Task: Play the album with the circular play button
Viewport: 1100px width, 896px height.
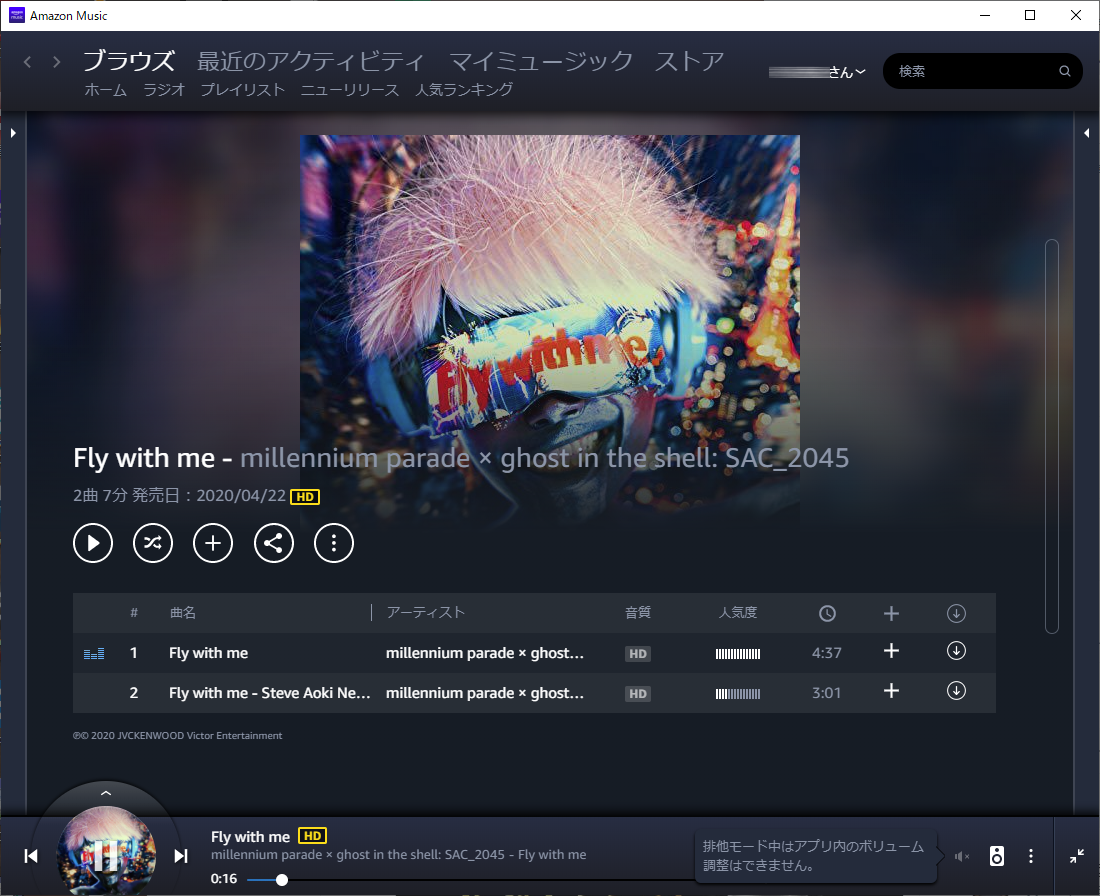Action: pos(93,543)
